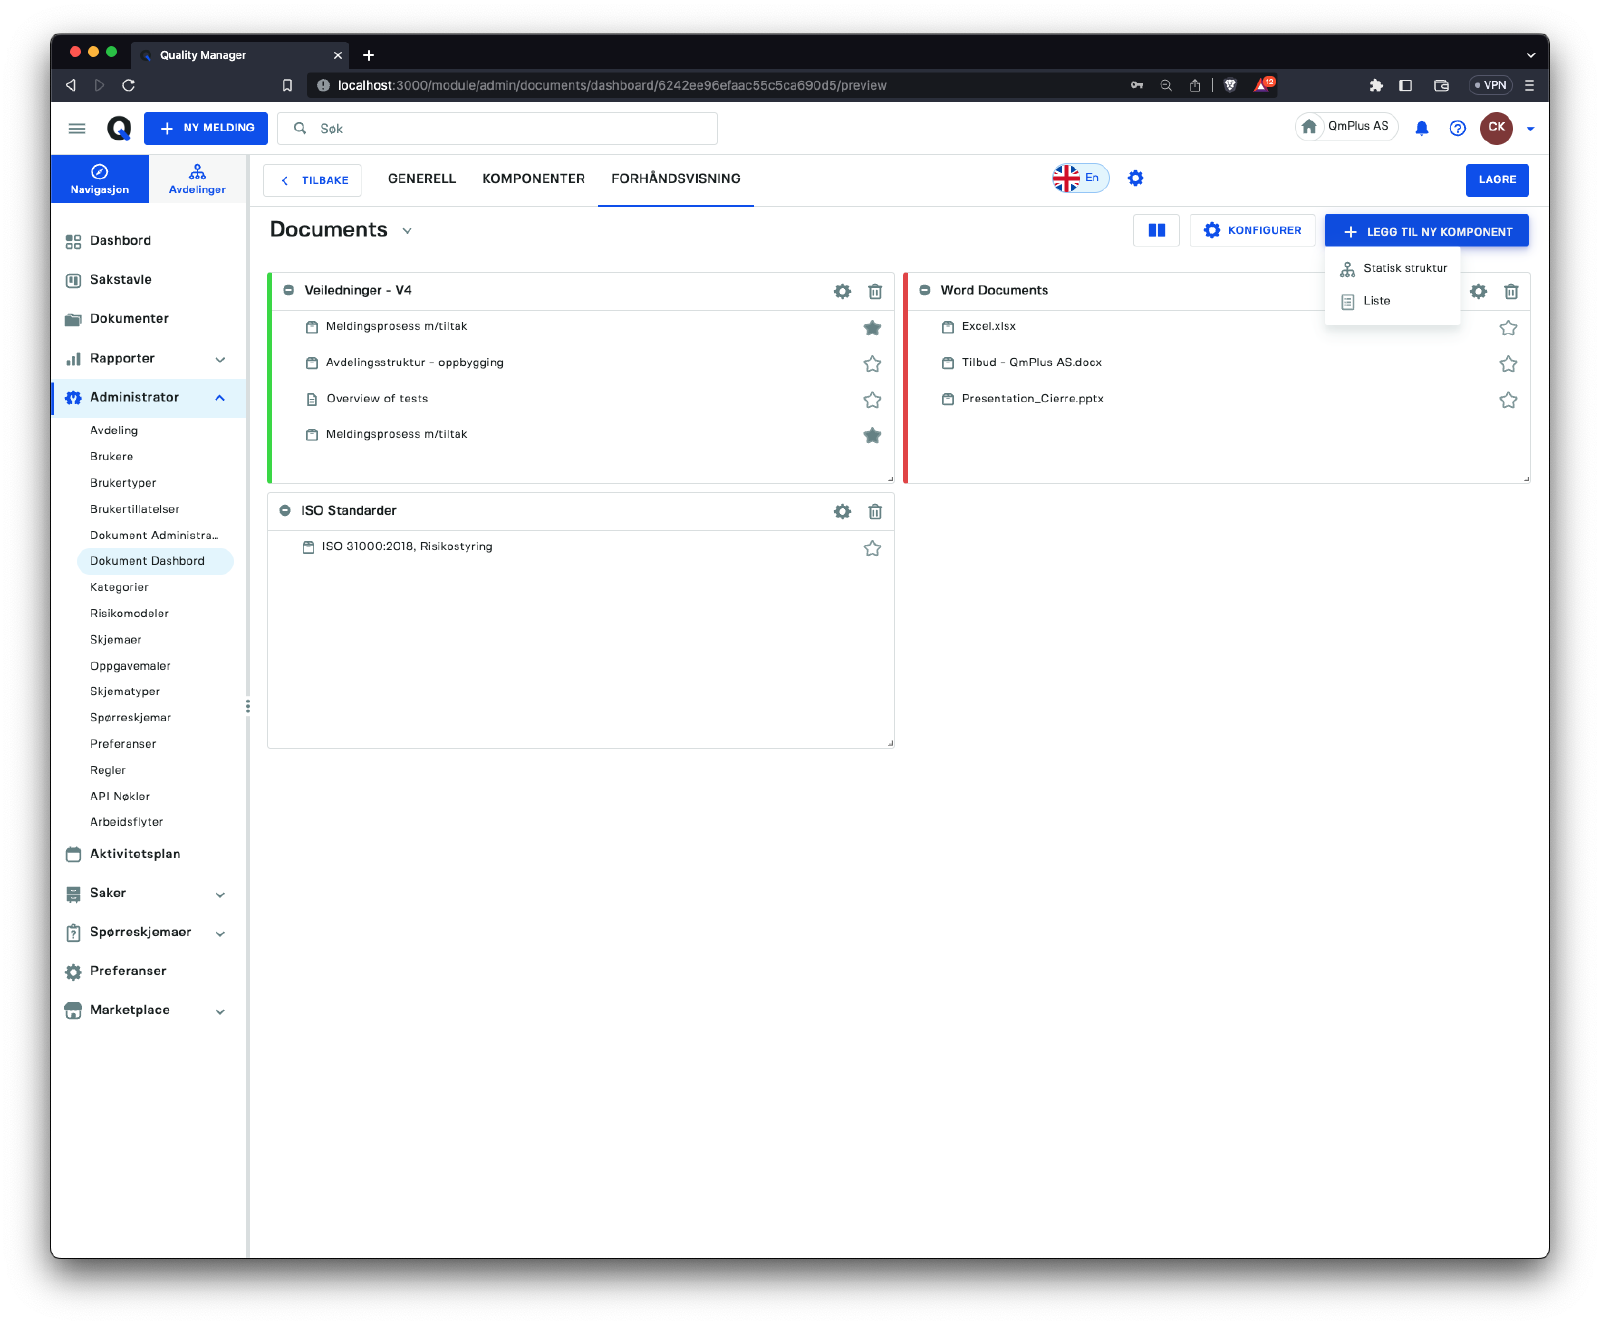This screenshot has height=1325, width=1600.
Task: Open the hamburger menu in the header
Action: (77, 128)
